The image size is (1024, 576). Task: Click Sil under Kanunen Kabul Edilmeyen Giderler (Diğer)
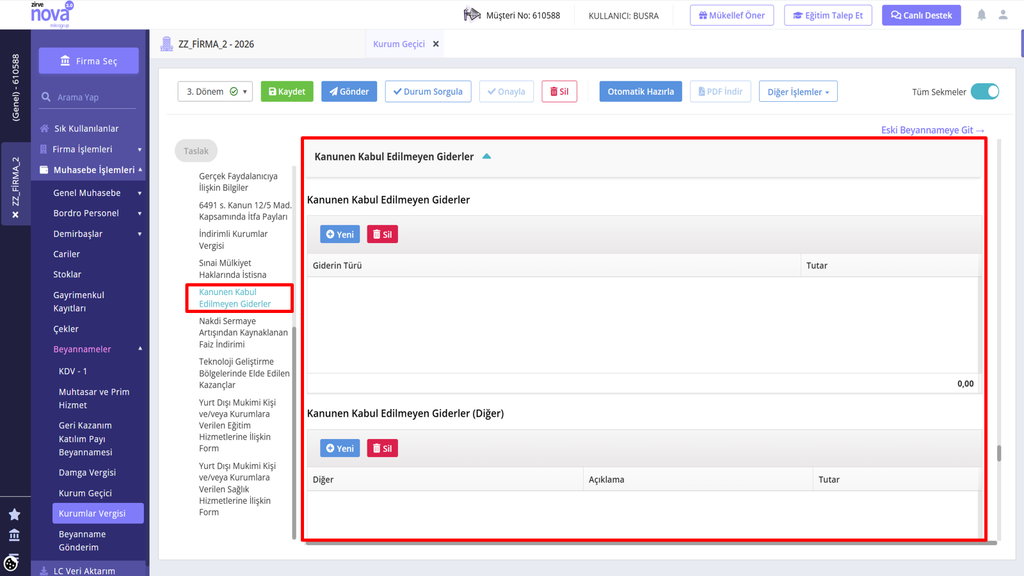(x=382, y=448)
